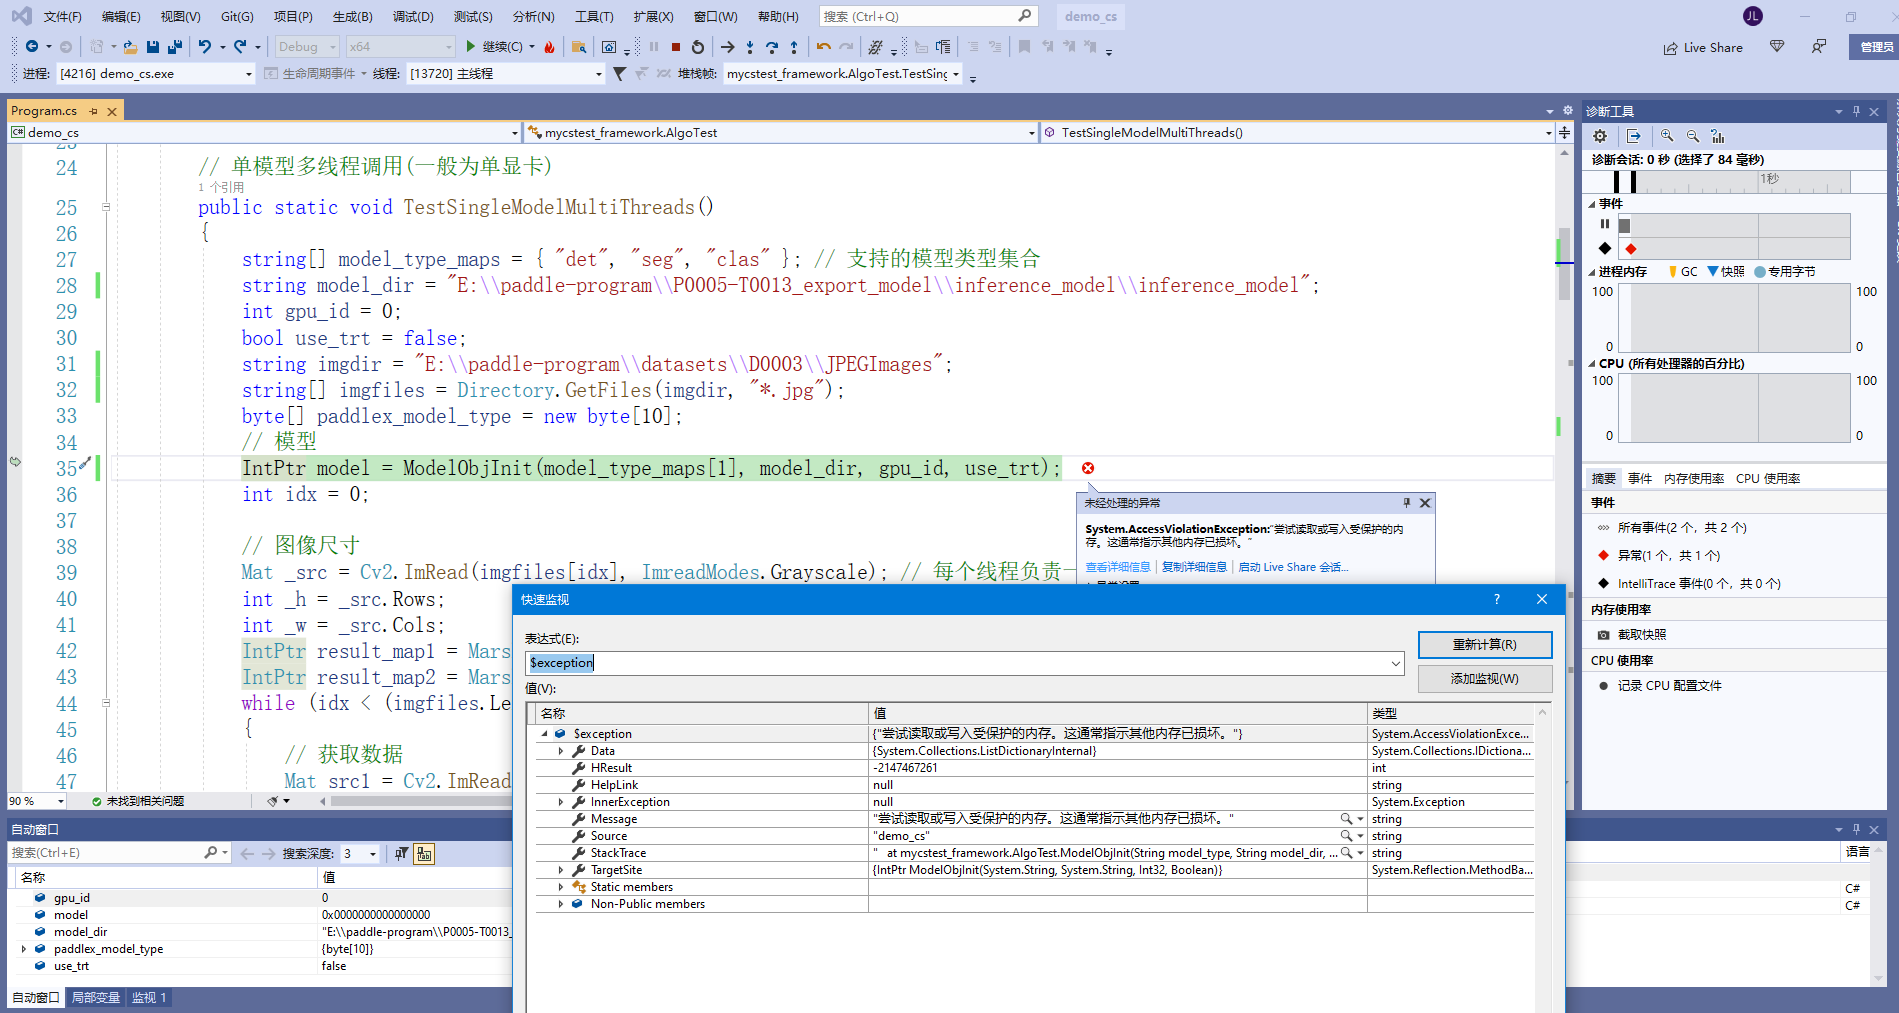1899x1013 pixels.
Task: Click the copy details link in exception popup
Action: coord(1194,567)
